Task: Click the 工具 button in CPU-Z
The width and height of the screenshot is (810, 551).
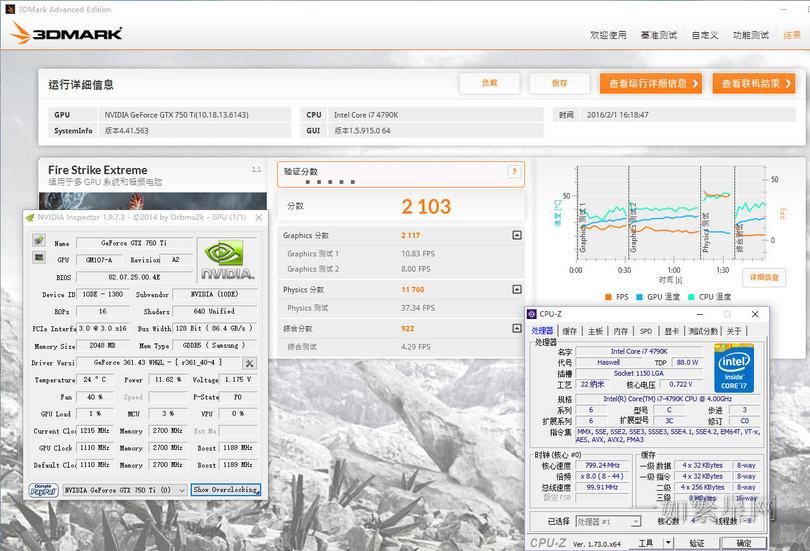Action: click(646, 543)
